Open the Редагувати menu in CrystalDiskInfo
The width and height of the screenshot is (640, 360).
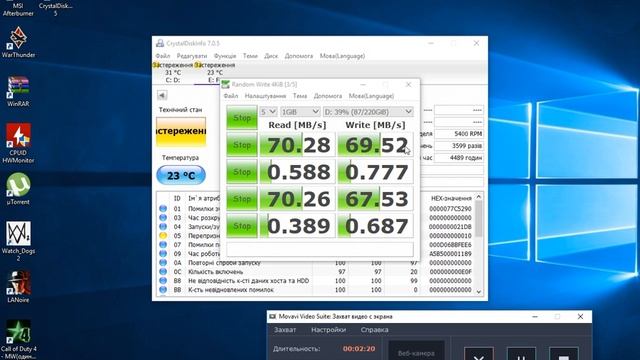pyautogui.click(x=192, y=56)
